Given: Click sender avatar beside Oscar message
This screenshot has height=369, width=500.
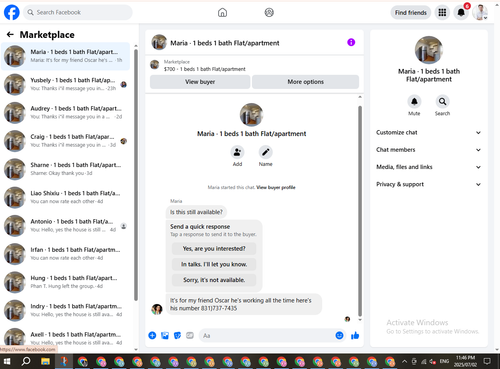Looking at the screenshot, I should pyautogui.click(x=157, y=309).
